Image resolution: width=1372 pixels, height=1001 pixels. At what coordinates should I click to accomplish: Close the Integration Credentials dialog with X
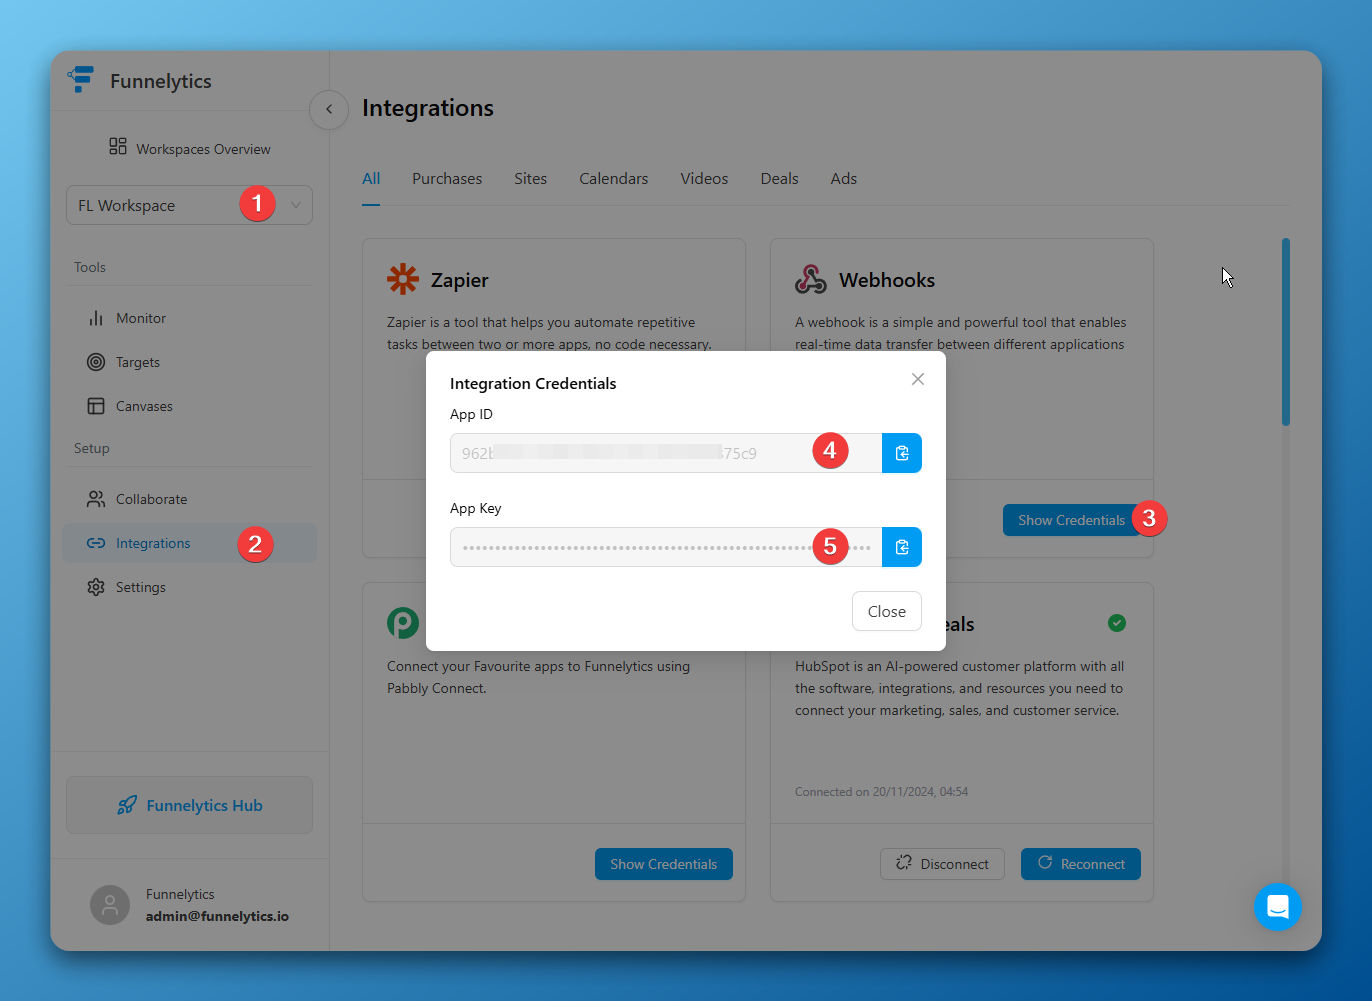click(x=918, y=379)
